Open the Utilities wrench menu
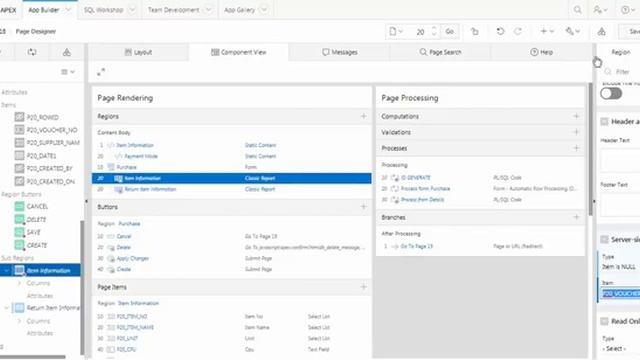This screenshot has height=360, width=640. (x=573, y=31)
